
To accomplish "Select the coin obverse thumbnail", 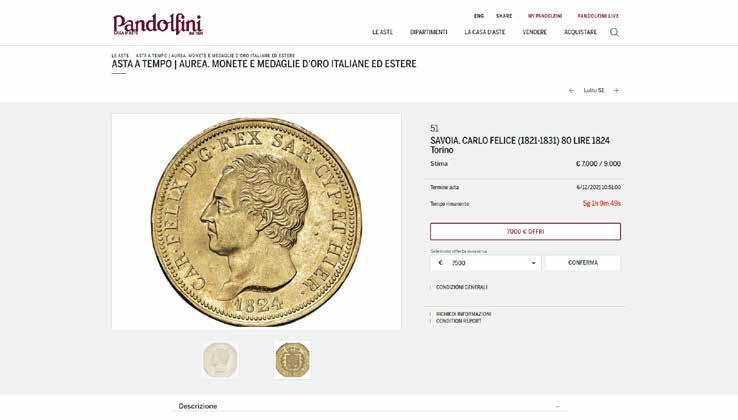I will pos(220,360).
